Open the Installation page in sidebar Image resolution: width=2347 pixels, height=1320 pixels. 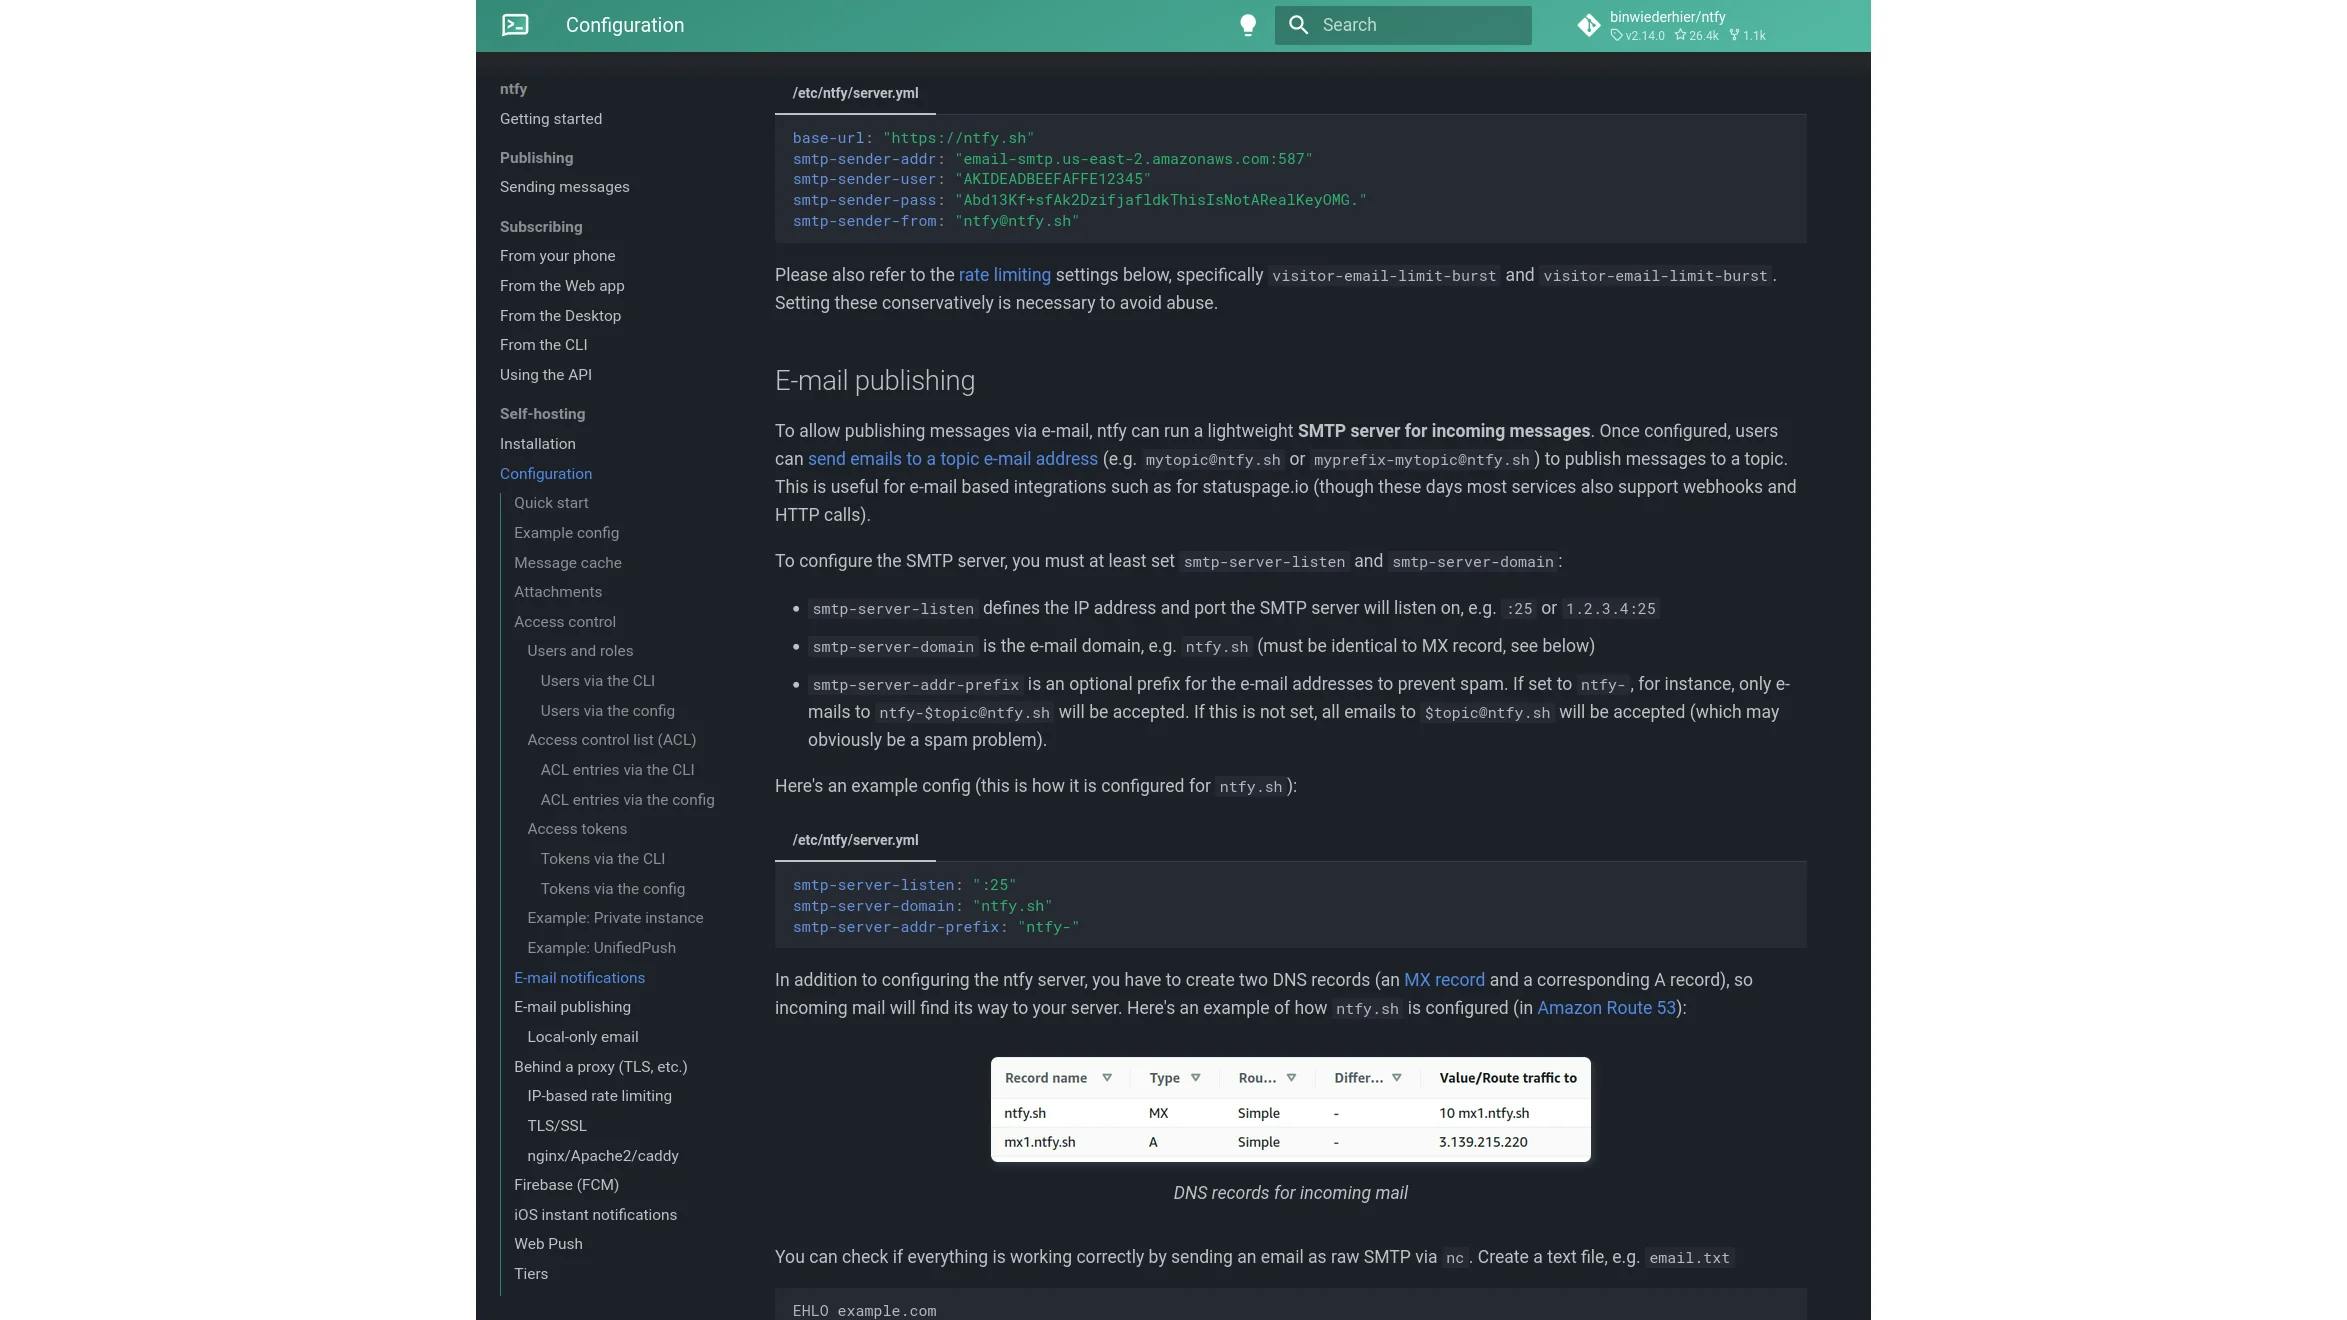pos(537,444)
